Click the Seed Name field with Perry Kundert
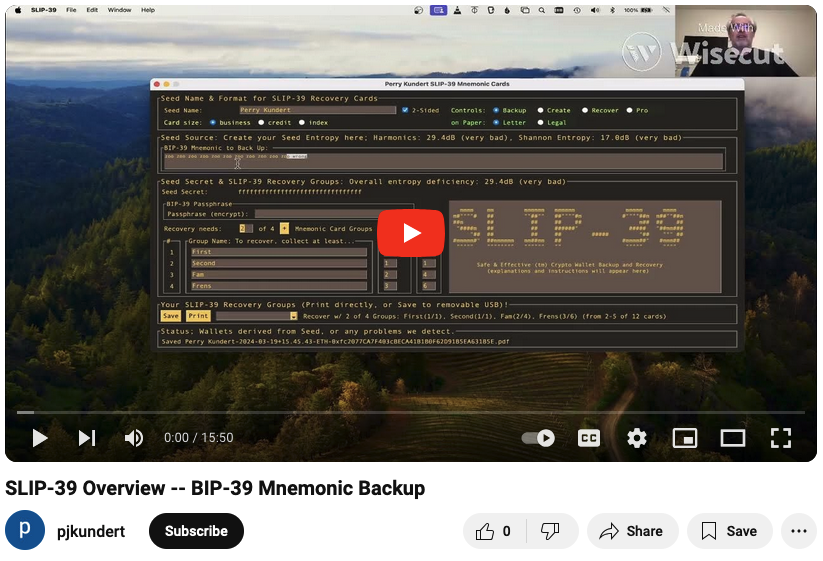This screenshot has width=823, height=561. (318, 110)
